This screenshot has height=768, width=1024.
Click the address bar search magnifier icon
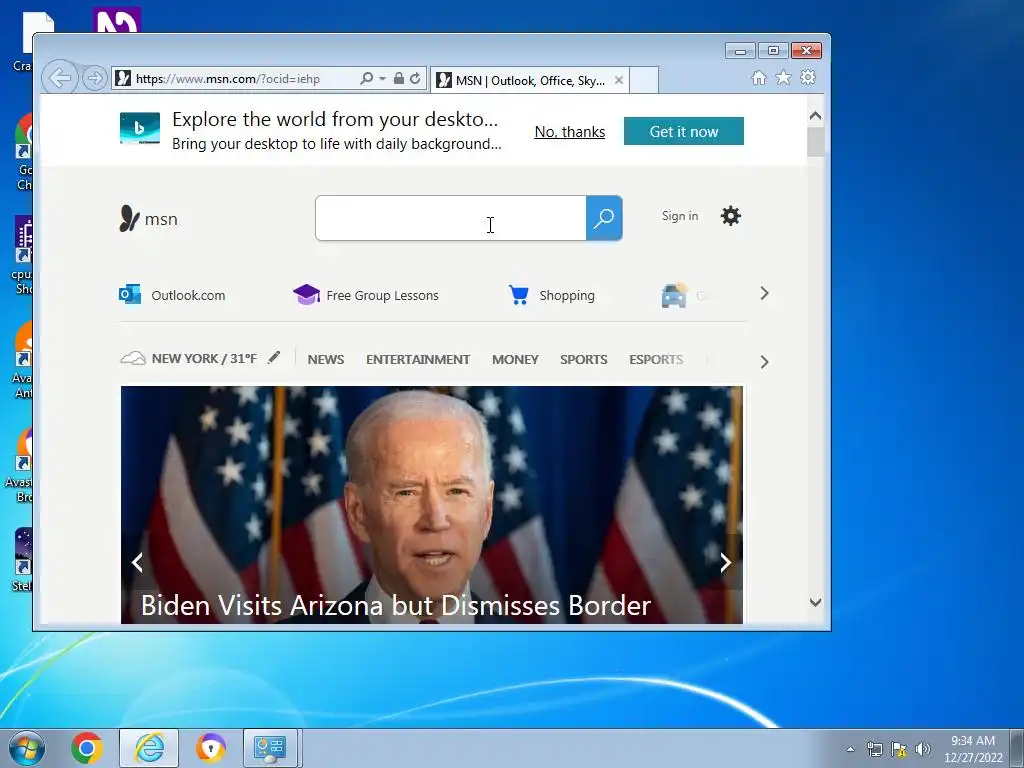366,78
